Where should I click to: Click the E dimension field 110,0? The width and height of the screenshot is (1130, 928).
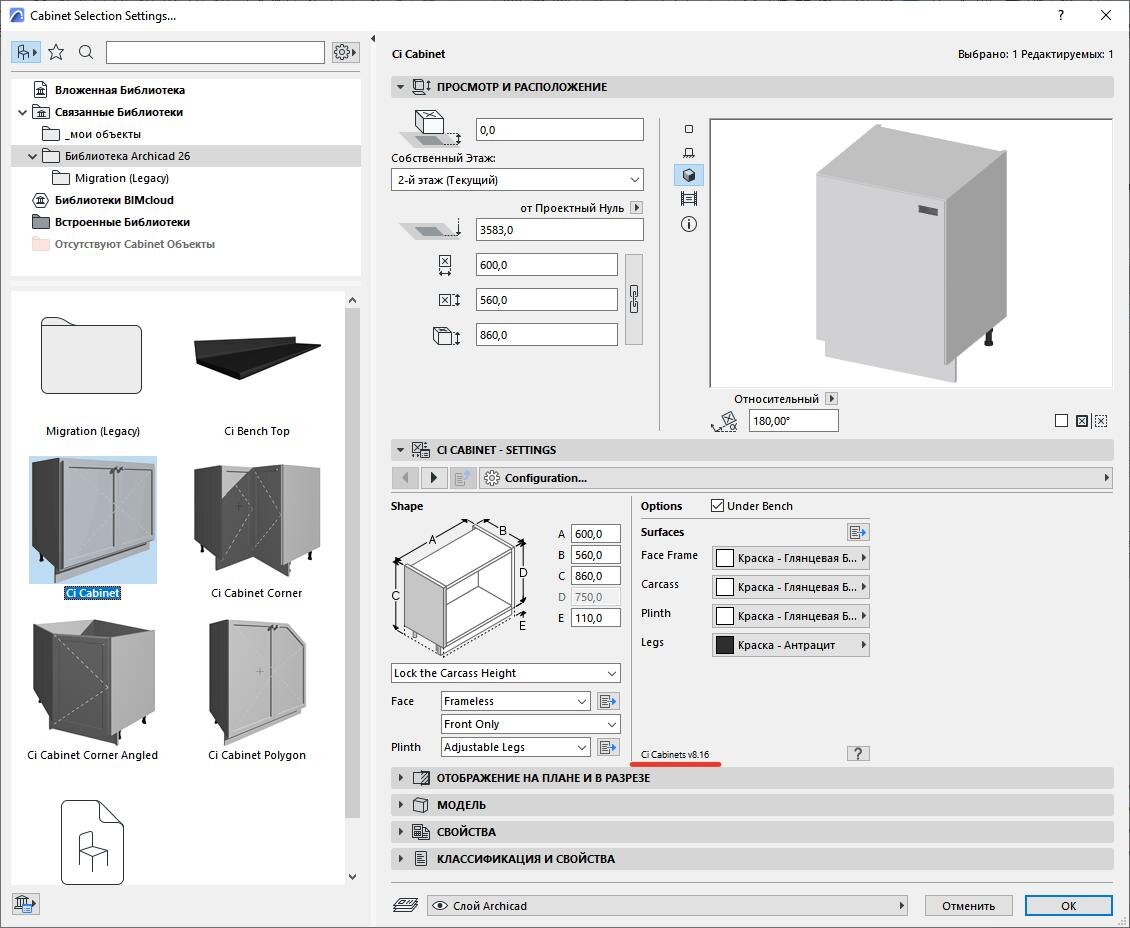(x=595, y=617)
